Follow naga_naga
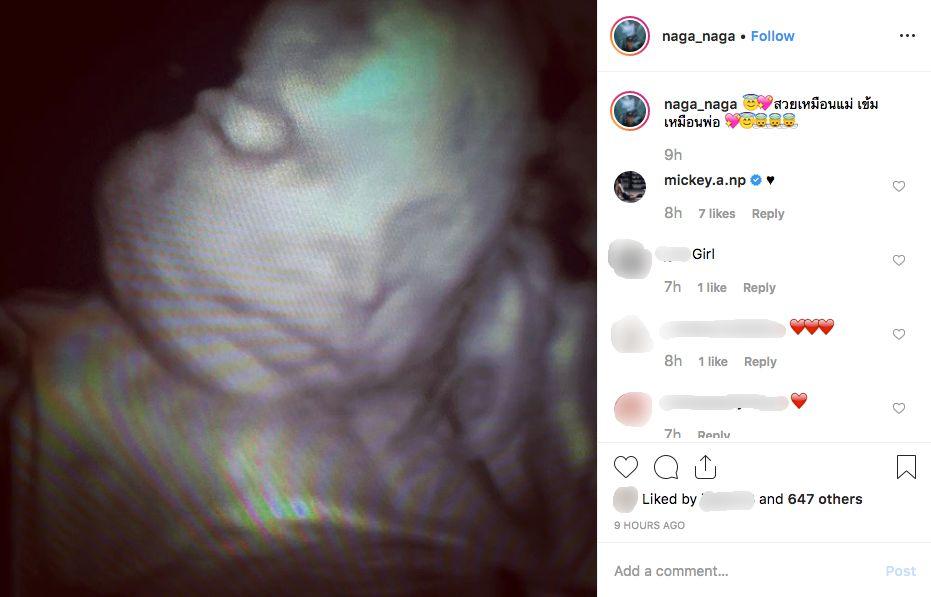Screen dimensions: 931x597 point(772,36)
